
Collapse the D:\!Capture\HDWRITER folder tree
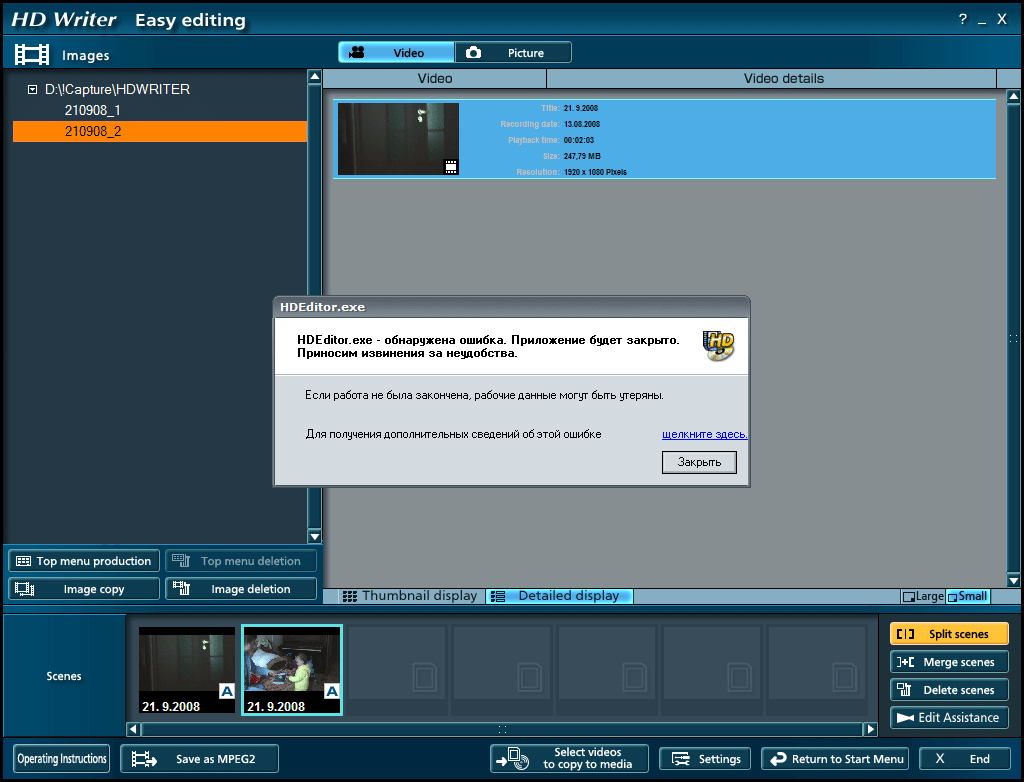[x=32, y=90]
